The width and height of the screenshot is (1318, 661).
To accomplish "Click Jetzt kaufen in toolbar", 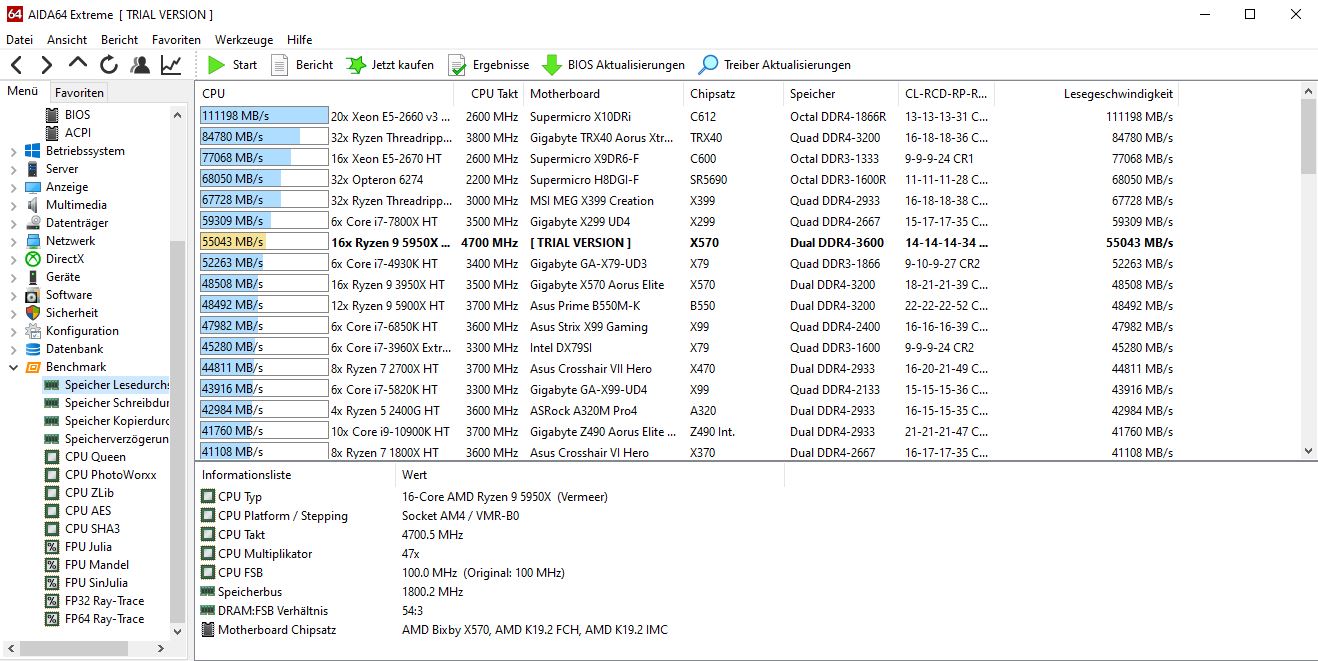I will 390,65.
